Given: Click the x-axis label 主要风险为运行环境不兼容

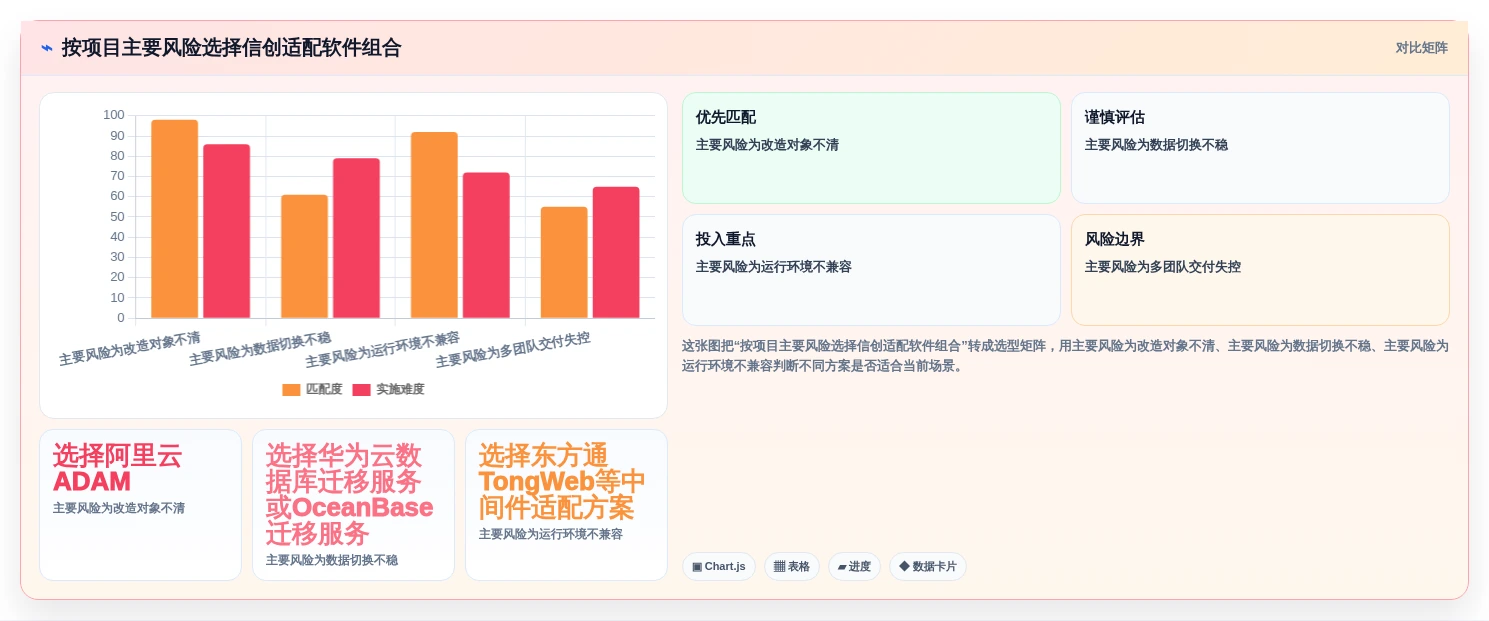Looking at the screenshot, I should [x=383, y=349].
